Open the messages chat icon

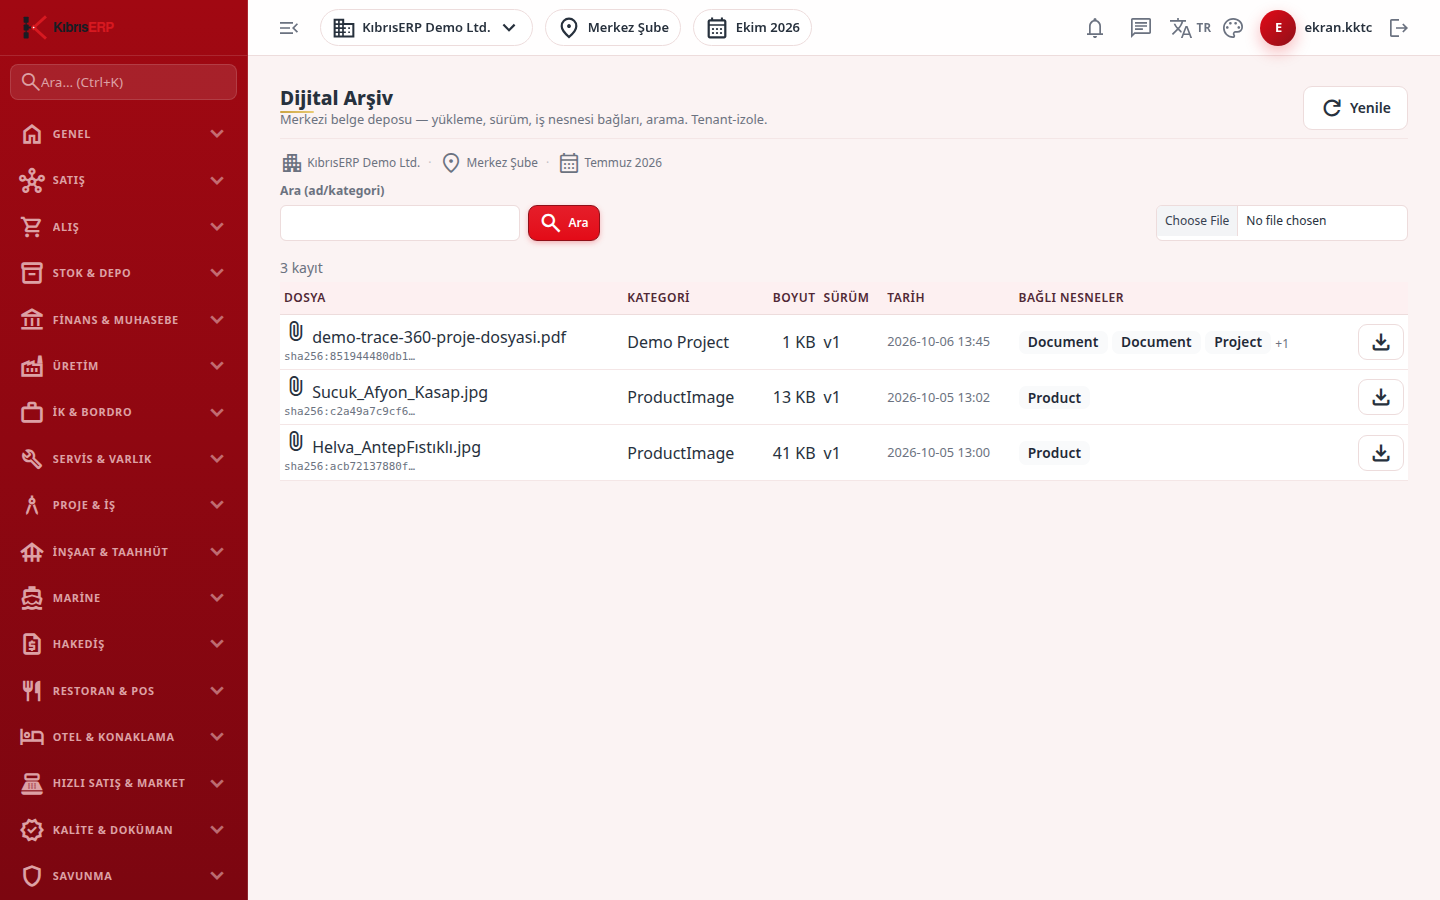pos(1141,28)
